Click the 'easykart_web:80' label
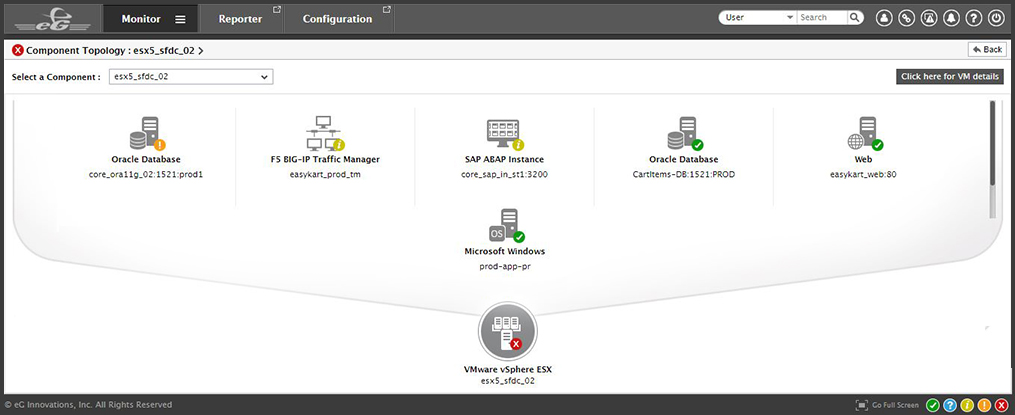 tap(863, 174)
